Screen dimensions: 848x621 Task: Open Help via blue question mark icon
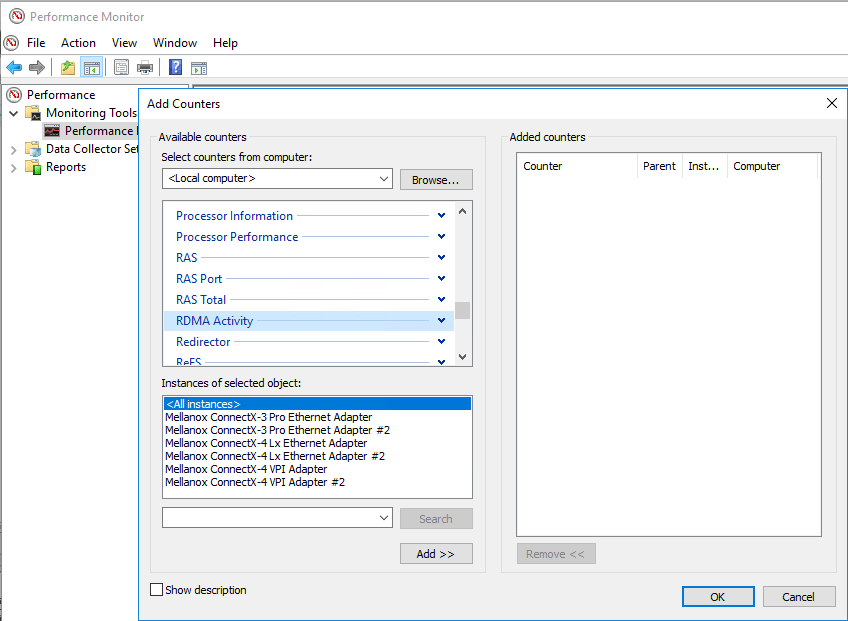[x=175, y=67]
